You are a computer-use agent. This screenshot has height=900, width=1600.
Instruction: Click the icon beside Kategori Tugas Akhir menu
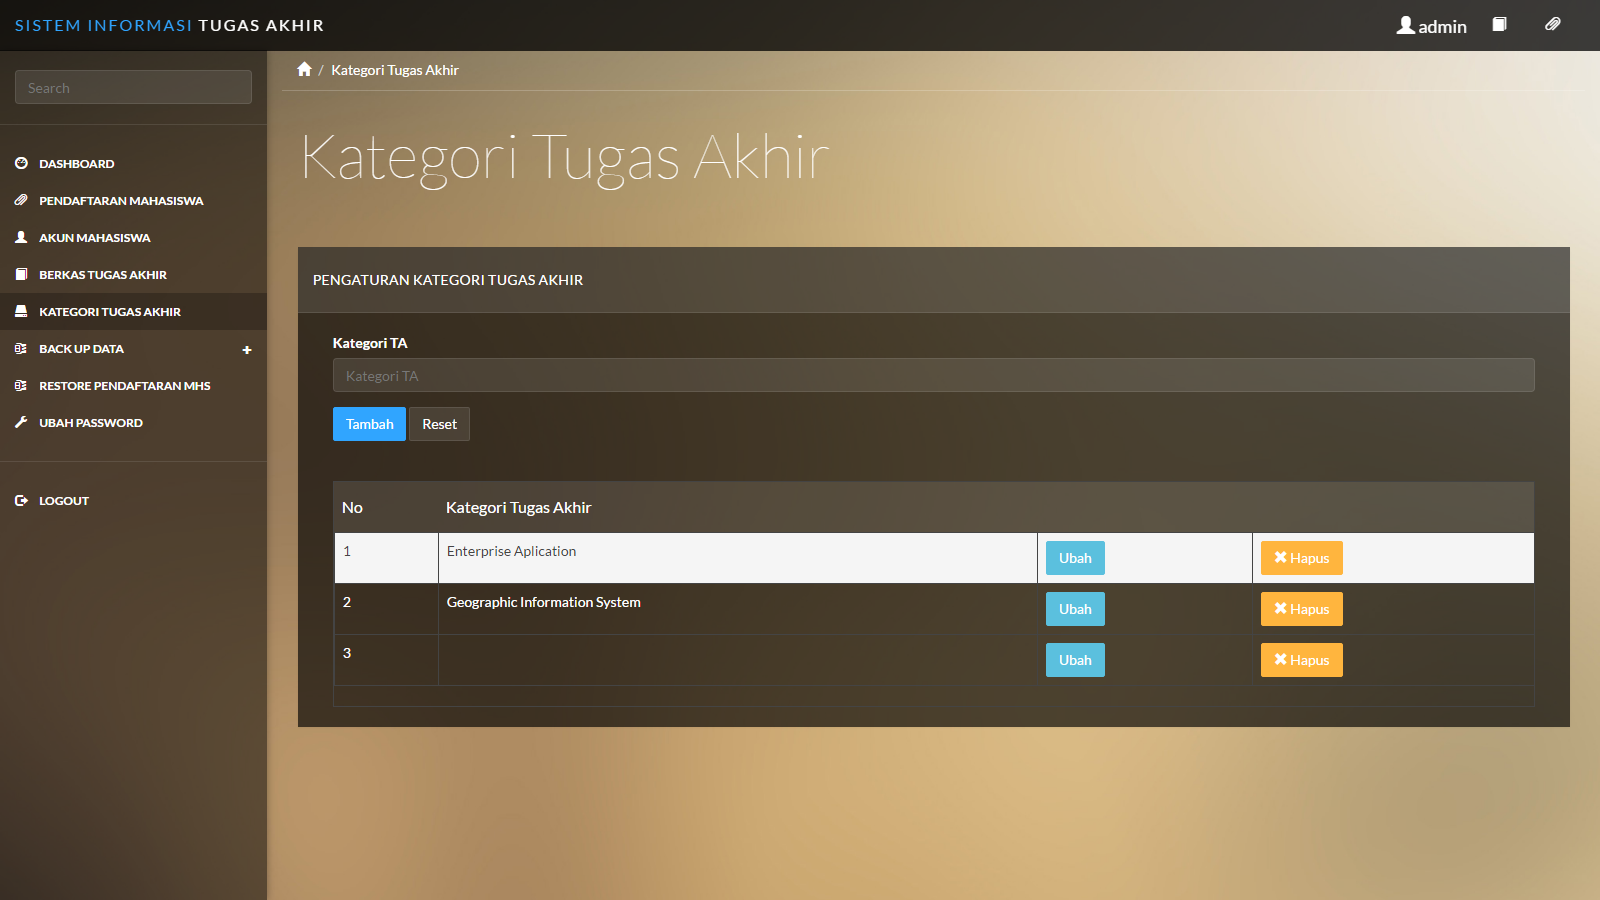[x=21, y=311]
